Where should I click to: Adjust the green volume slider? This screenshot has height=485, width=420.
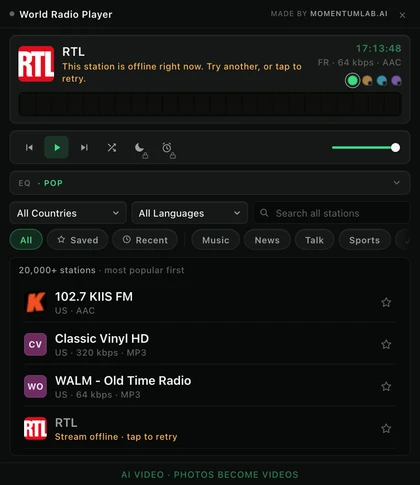[366, 148]
